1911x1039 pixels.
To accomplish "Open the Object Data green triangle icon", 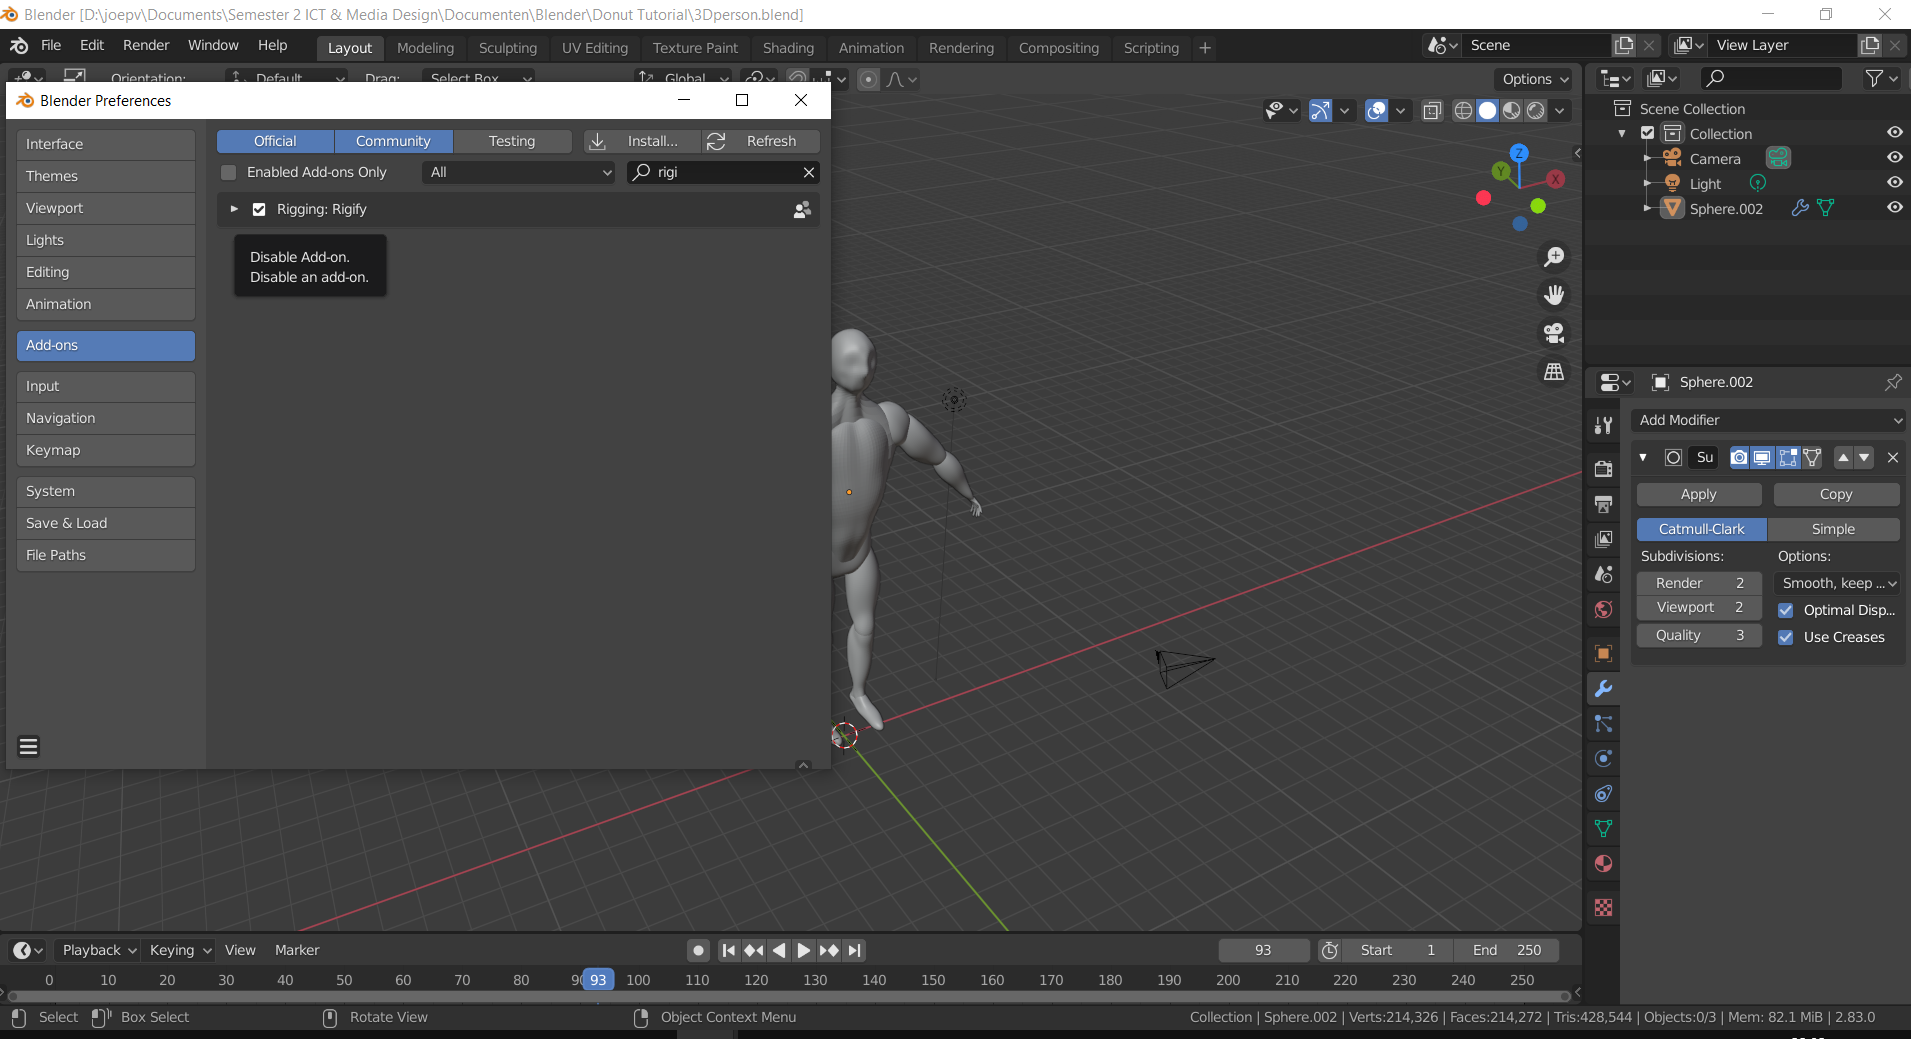I will pyautogui.click(x=1603, y=829).
